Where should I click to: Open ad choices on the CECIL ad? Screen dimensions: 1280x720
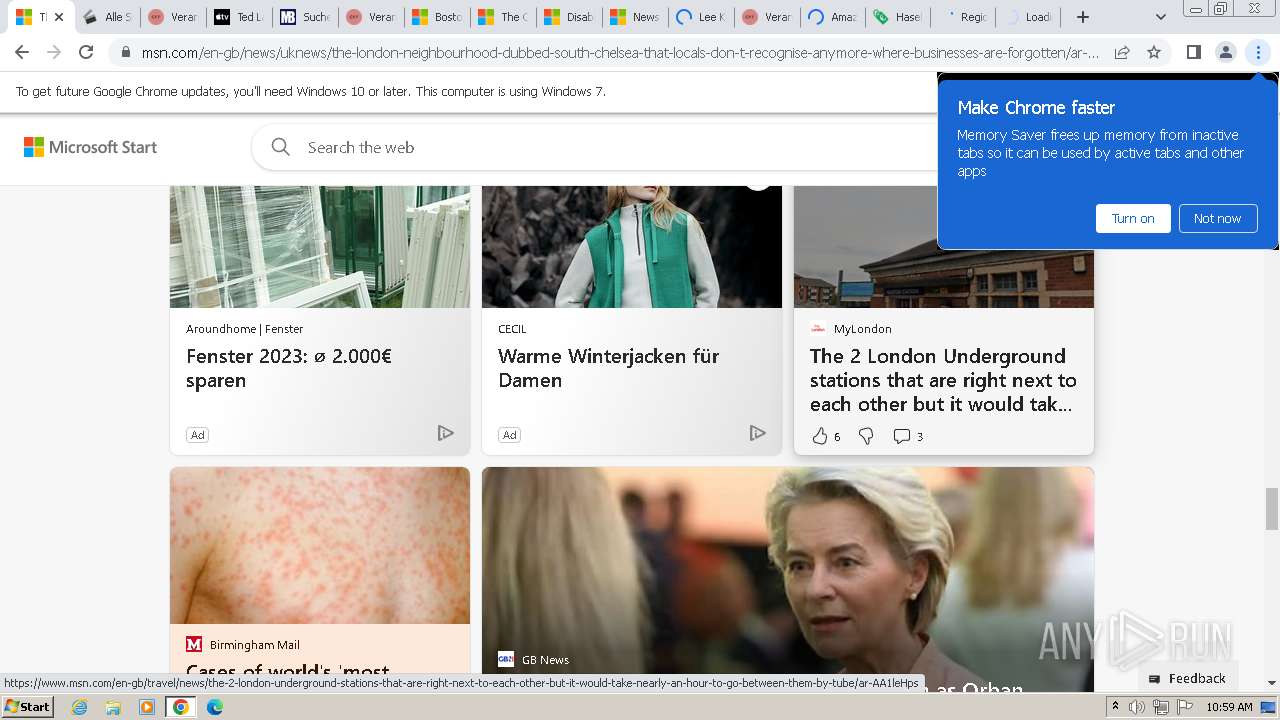757,433
